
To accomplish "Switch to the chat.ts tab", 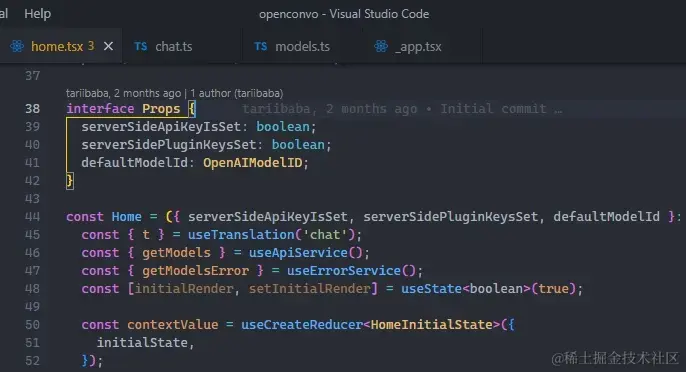I will pos(174,46).
